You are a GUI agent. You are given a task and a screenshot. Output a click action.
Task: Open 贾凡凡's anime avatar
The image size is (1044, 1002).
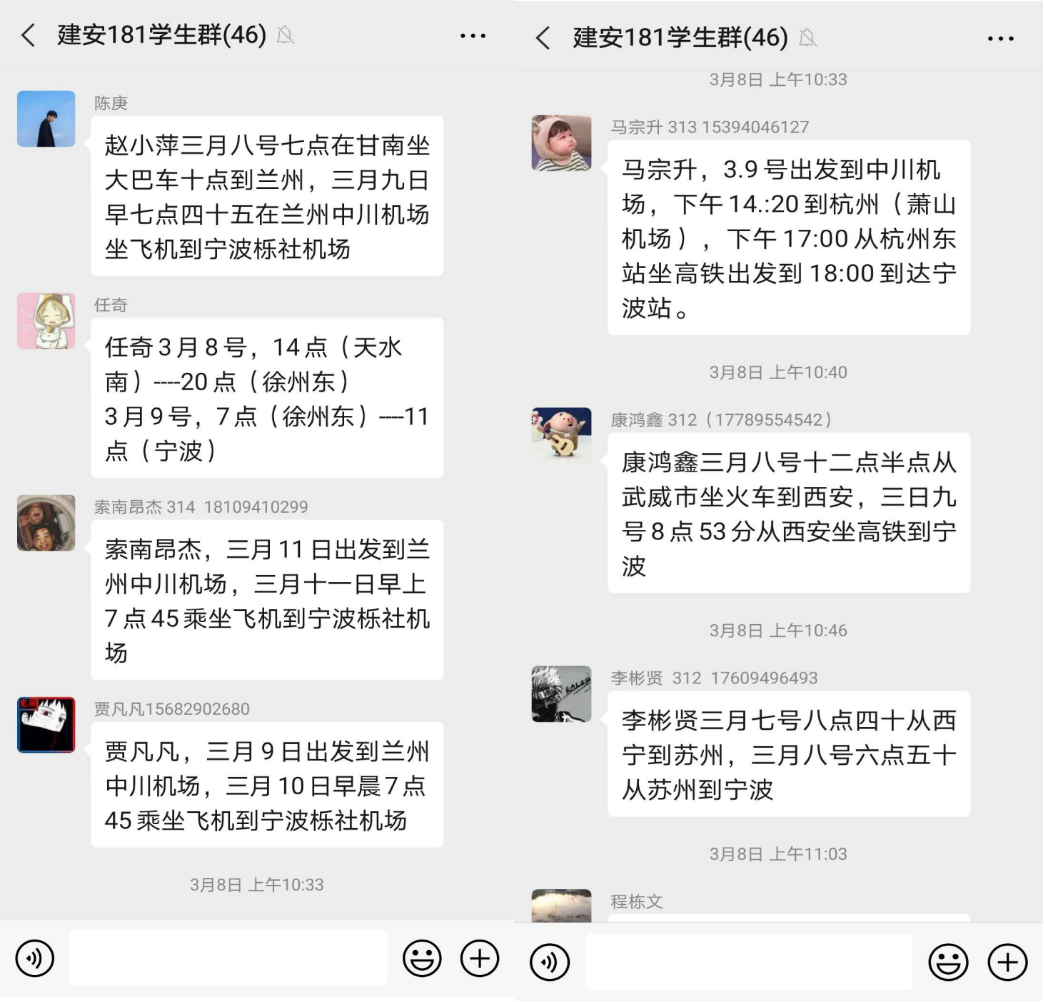pos(46,724)
